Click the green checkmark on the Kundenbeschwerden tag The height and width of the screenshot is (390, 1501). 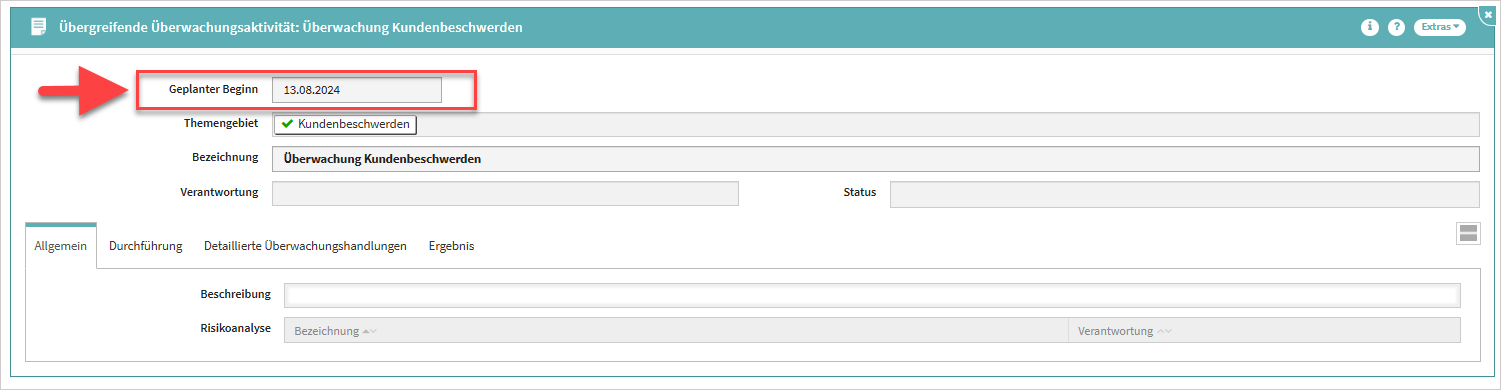(287, 125)
